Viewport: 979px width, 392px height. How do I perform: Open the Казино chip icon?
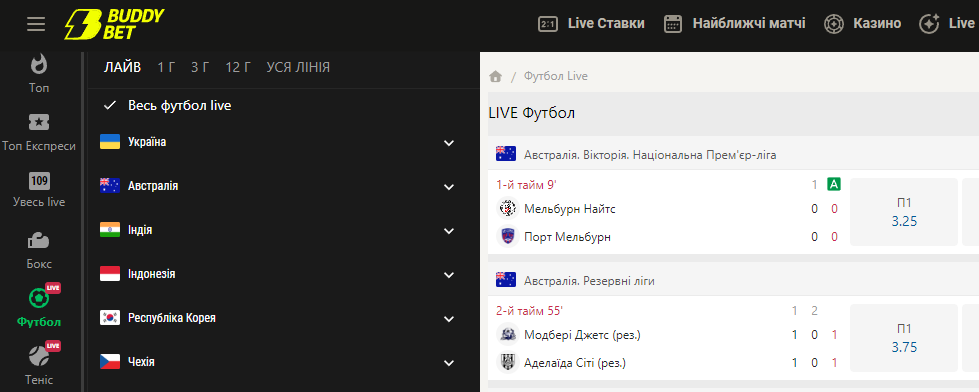tap(834, 24)
